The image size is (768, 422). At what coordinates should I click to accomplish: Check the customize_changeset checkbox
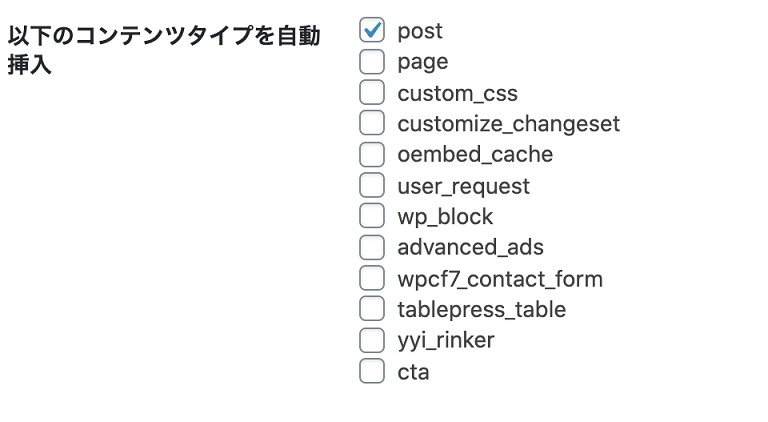pyautogui.click(x=372, y=124)
